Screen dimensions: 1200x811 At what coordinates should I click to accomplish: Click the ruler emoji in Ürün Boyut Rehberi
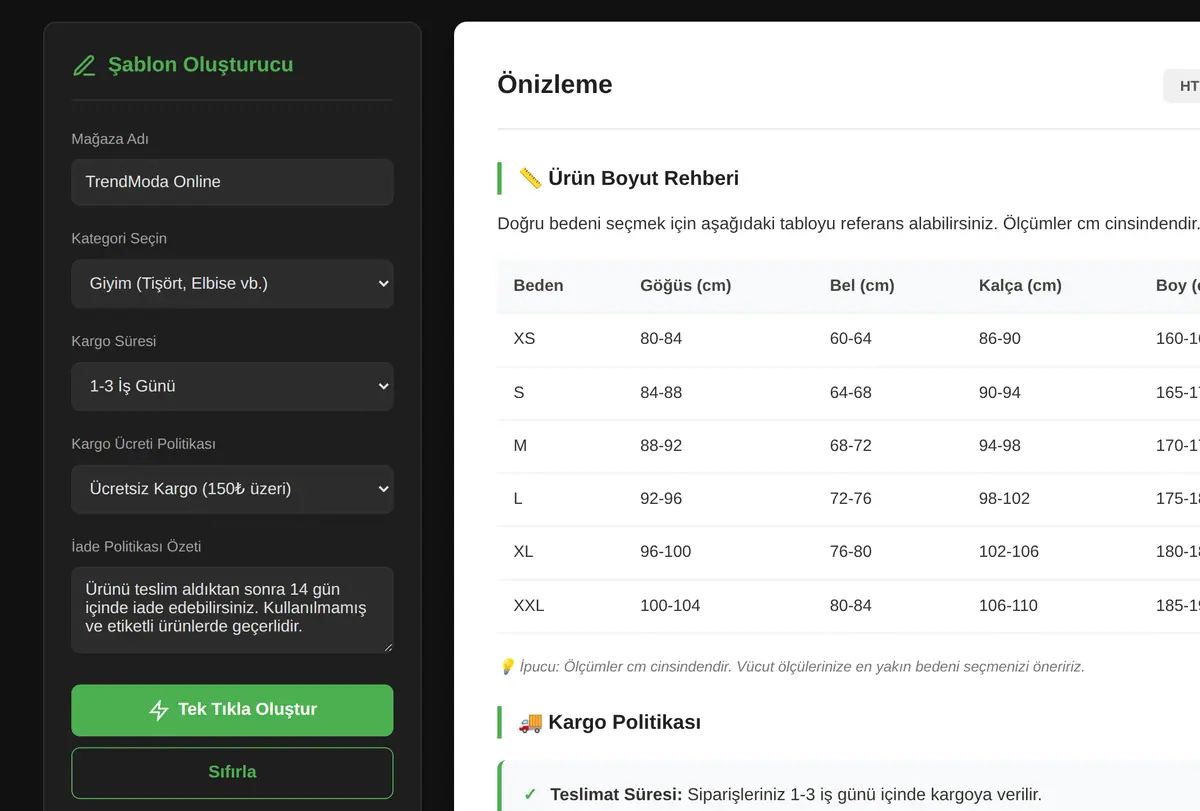tap(530, 179)
